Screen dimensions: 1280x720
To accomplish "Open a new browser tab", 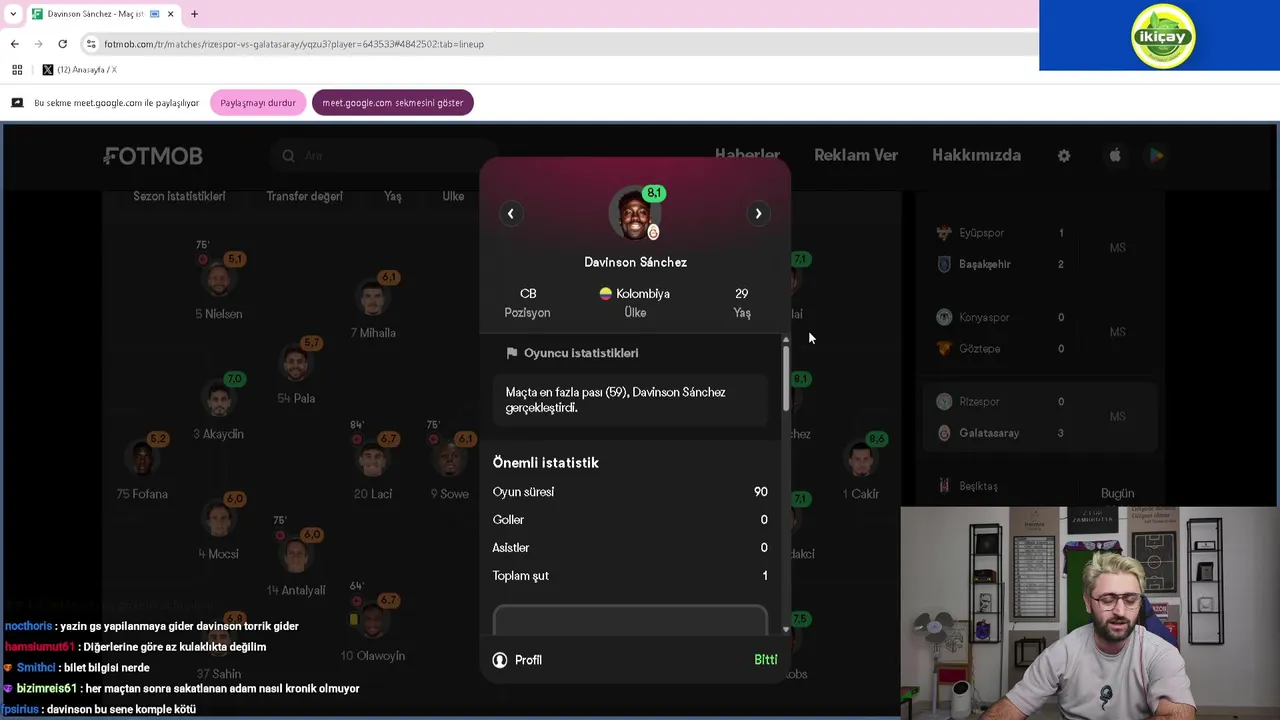I will [x=194, y=14].
